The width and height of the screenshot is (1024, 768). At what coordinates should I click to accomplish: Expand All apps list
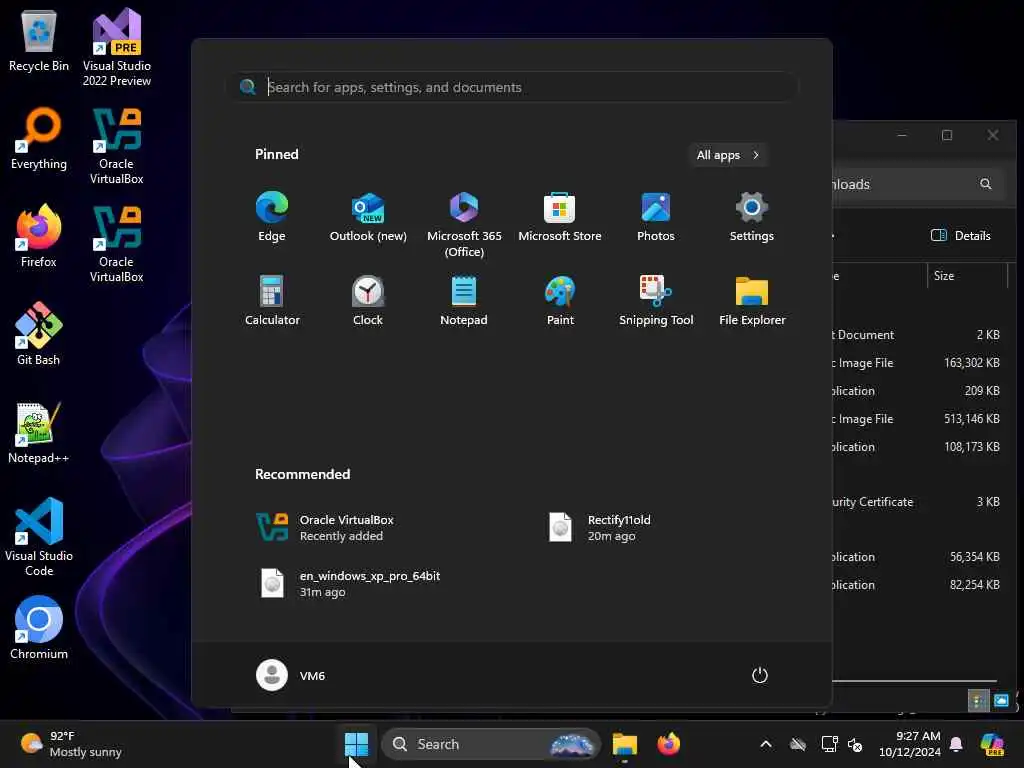tap(727, 155)
